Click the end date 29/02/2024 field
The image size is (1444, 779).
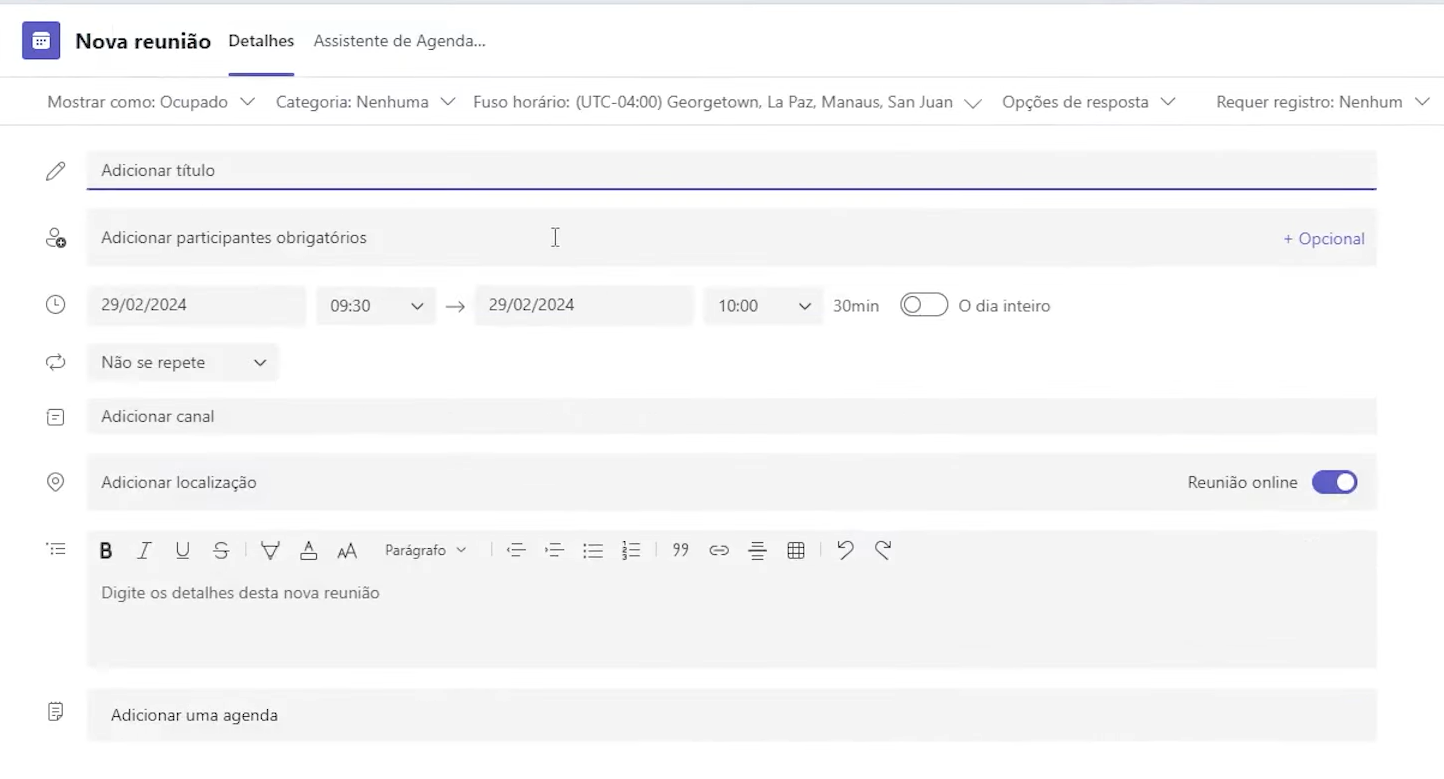tap(584, 305)
